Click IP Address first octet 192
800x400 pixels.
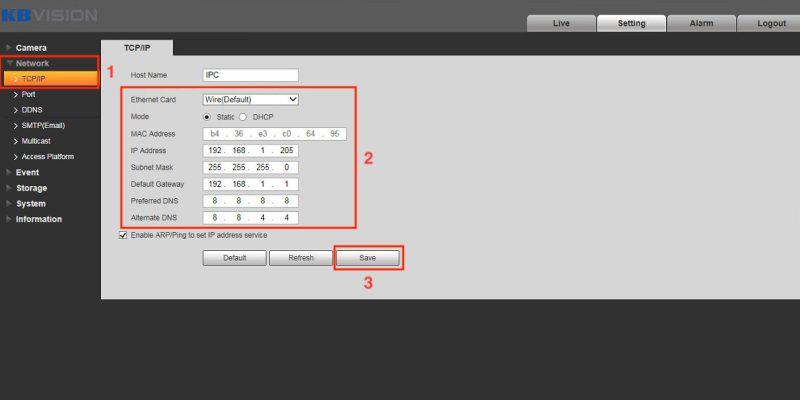tap(214, 151)
